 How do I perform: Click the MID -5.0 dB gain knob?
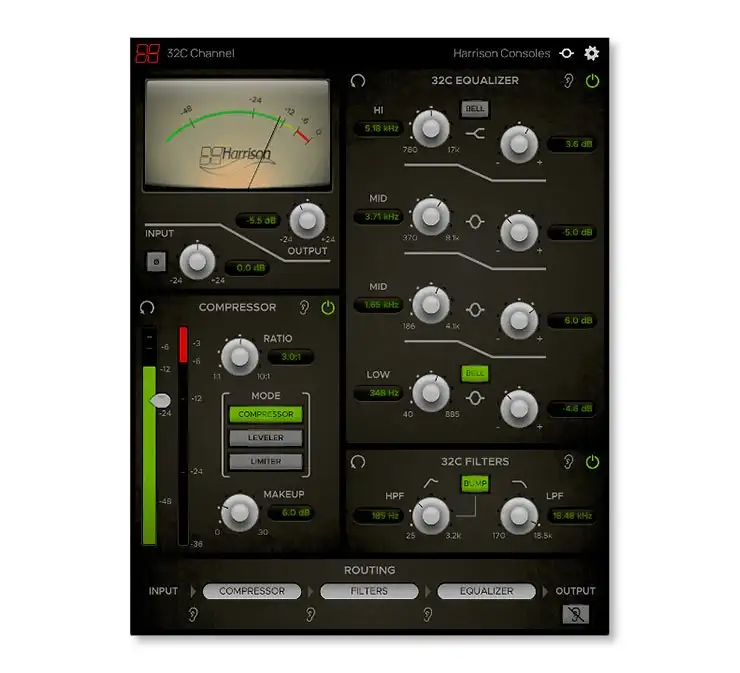pyautogui.click(x=519, y=232)
